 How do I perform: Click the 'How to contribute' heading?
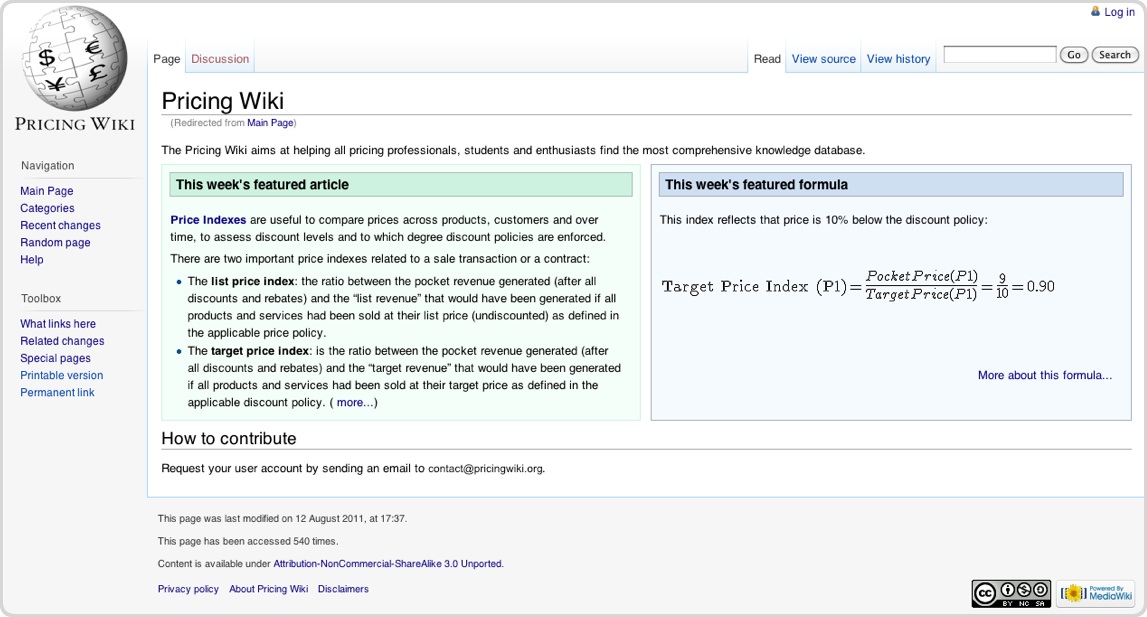click(229, 438)
